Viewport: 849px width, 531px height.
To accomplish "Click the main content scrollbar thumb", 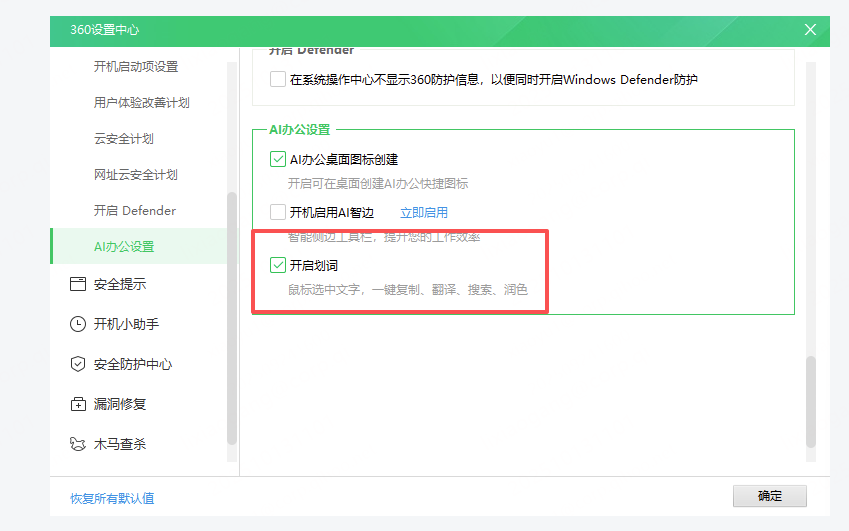I will click(811, 402).
